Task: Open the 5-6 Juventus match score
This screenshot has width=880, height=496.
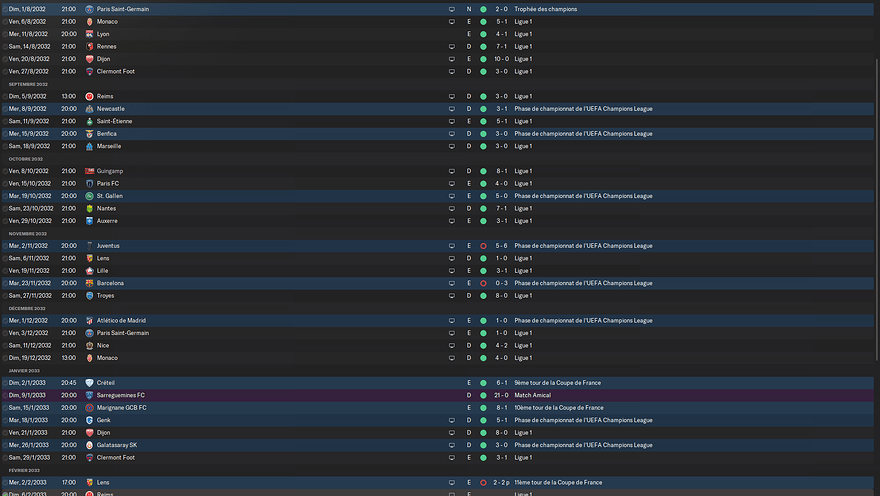Action: [x=500, y=246]
